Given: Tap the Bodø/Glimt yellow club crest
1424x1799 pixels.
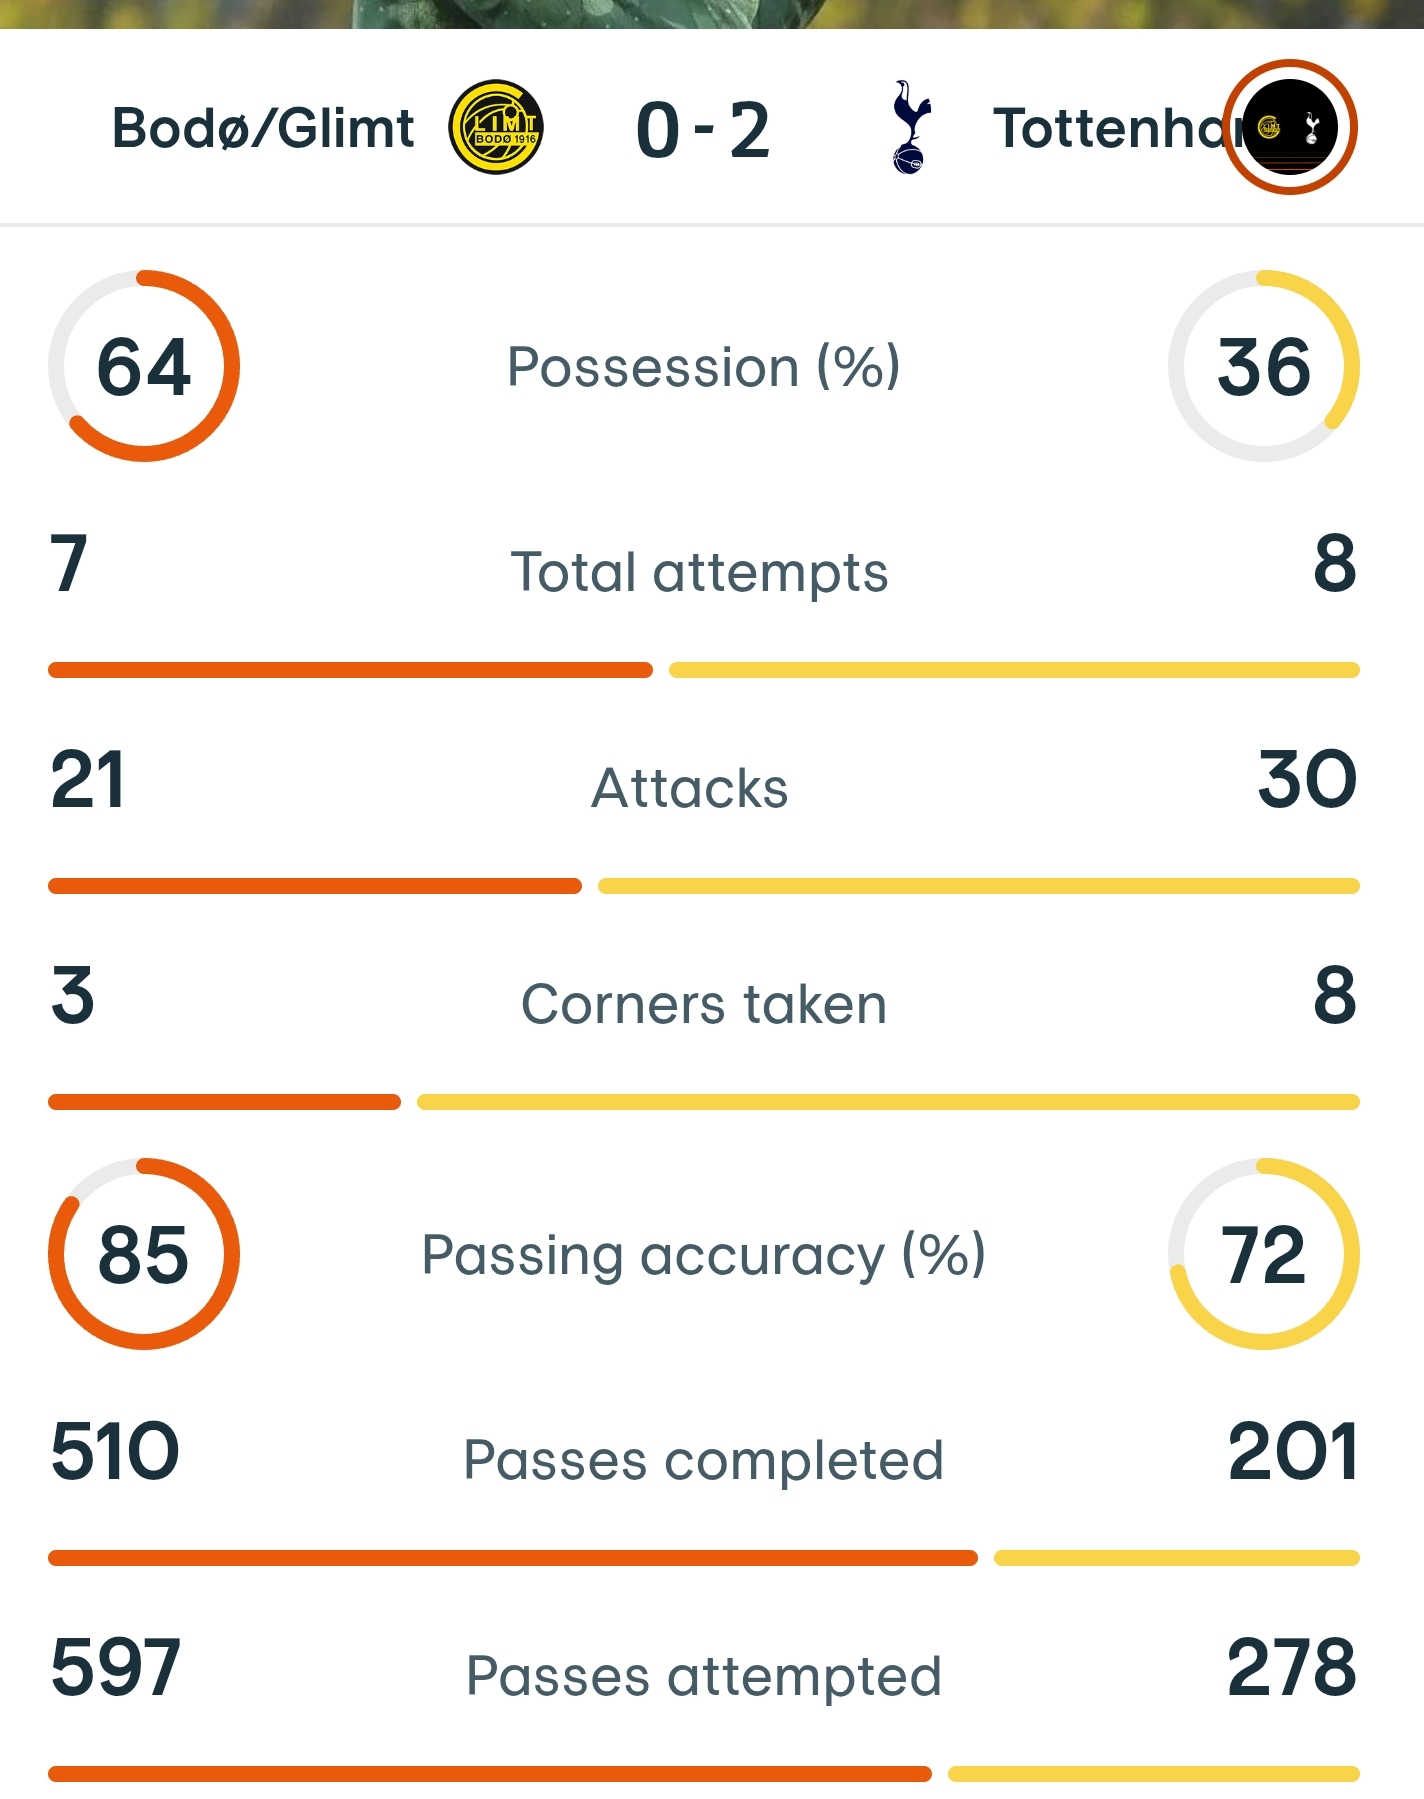Looking at the screenshot, I should 496,128.
